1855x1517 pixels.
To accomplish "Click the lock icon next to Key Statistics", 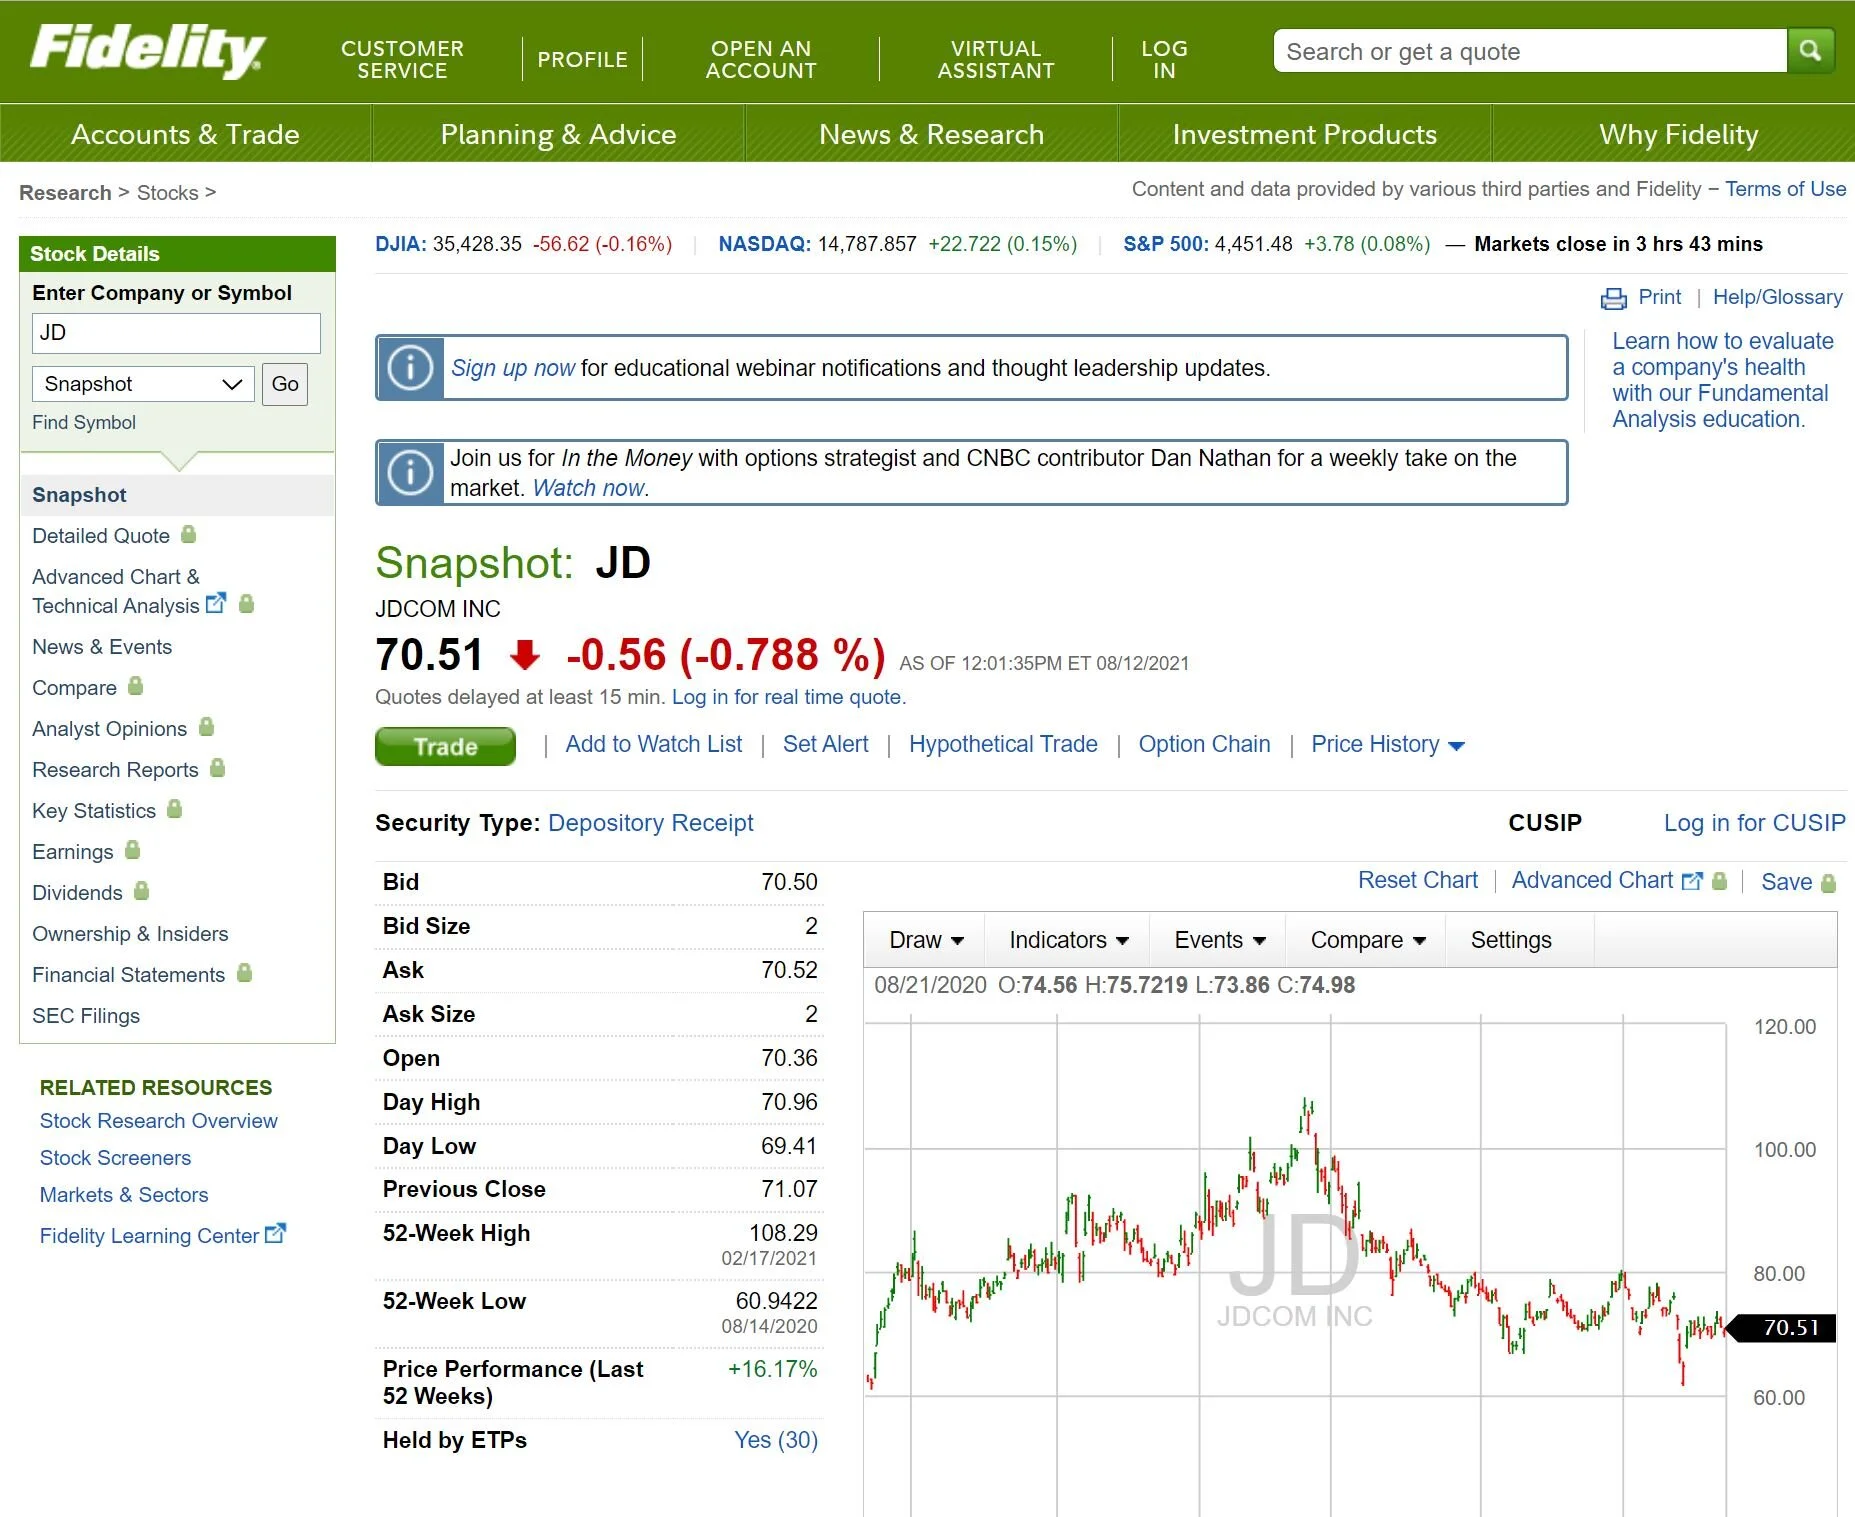I will click(175, 808).
